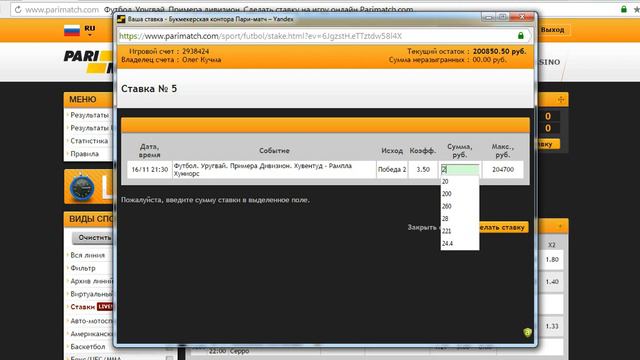This screenshot has width=640, height=360.
Task: Open the RU language dropdown
Action: (90, 31)
